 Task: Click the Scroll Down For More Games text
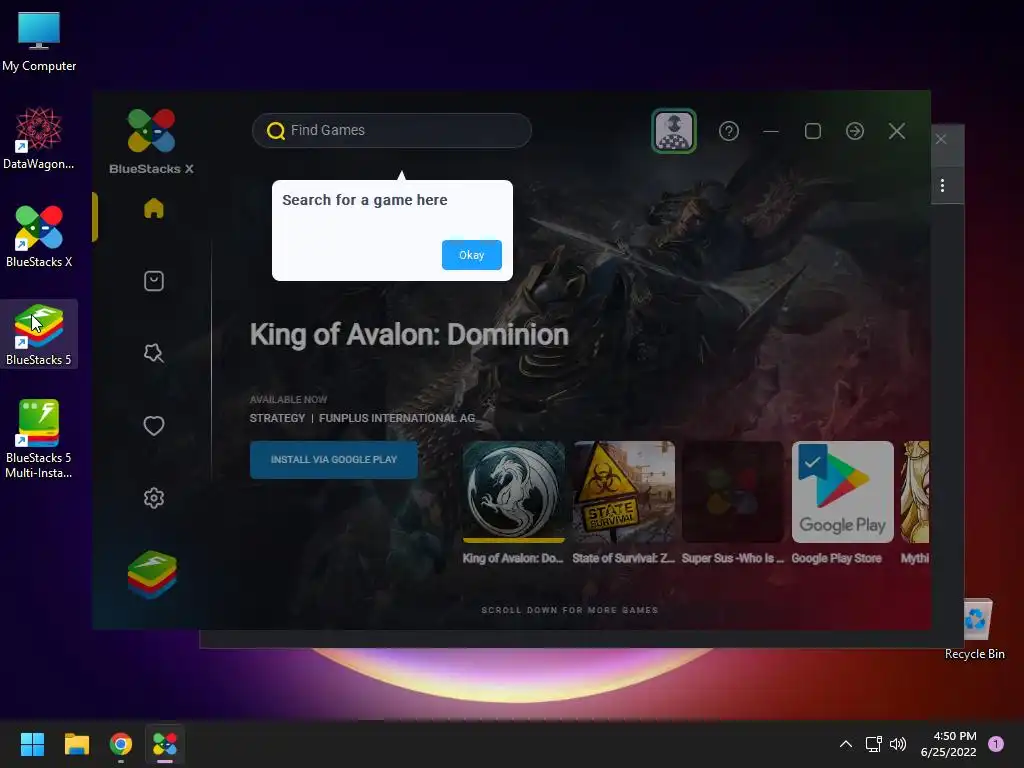coord(569,610)
